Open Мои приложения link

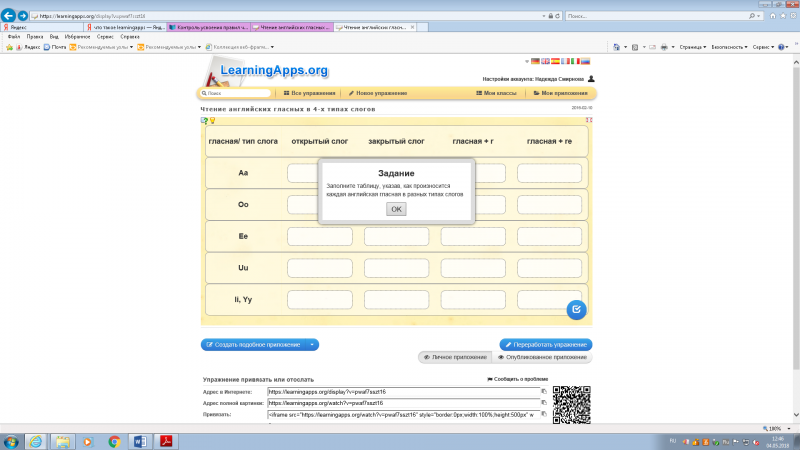pos(561,93)
